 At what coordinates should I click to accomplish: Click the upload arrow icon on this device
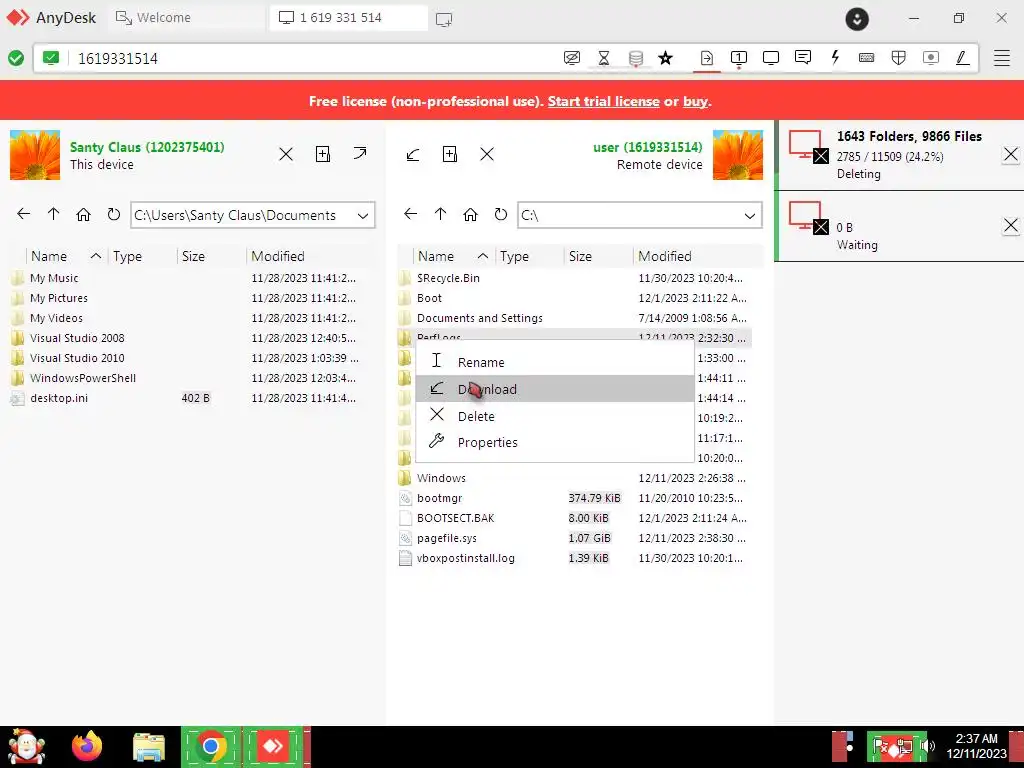click(360, 153)
